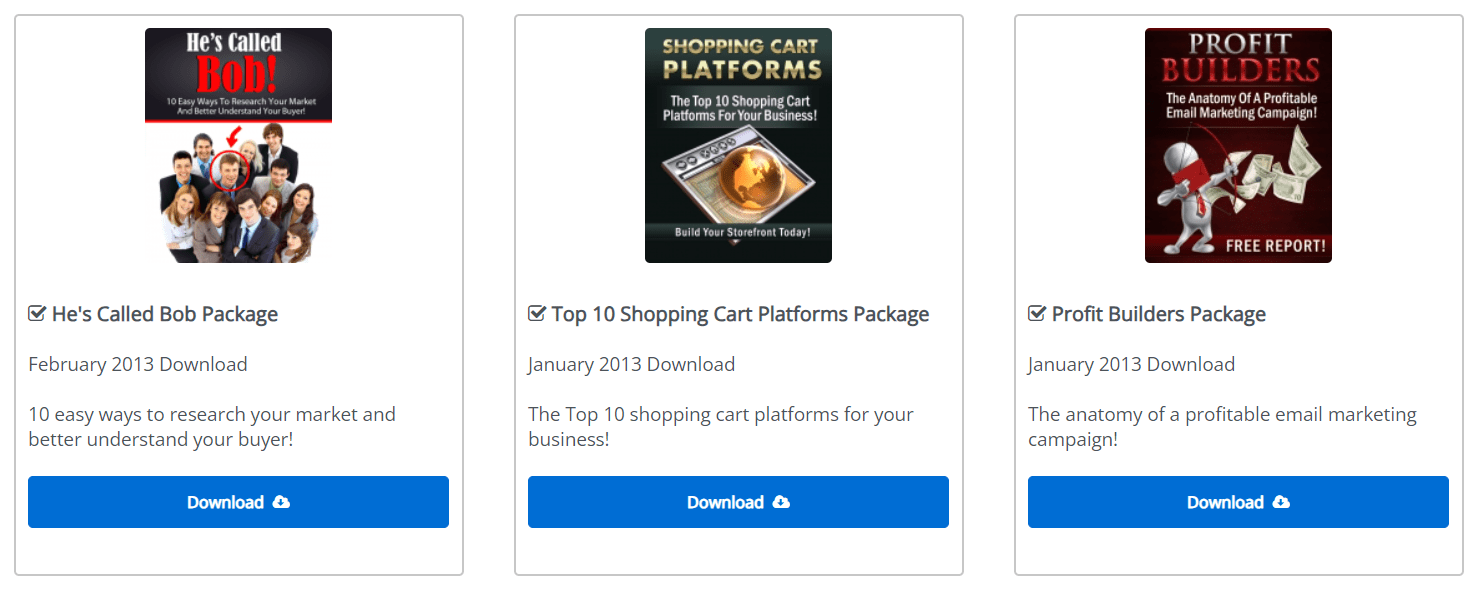Click the He's Called Bob Package title
This screenshot has height=594, width=1478.
165,314
